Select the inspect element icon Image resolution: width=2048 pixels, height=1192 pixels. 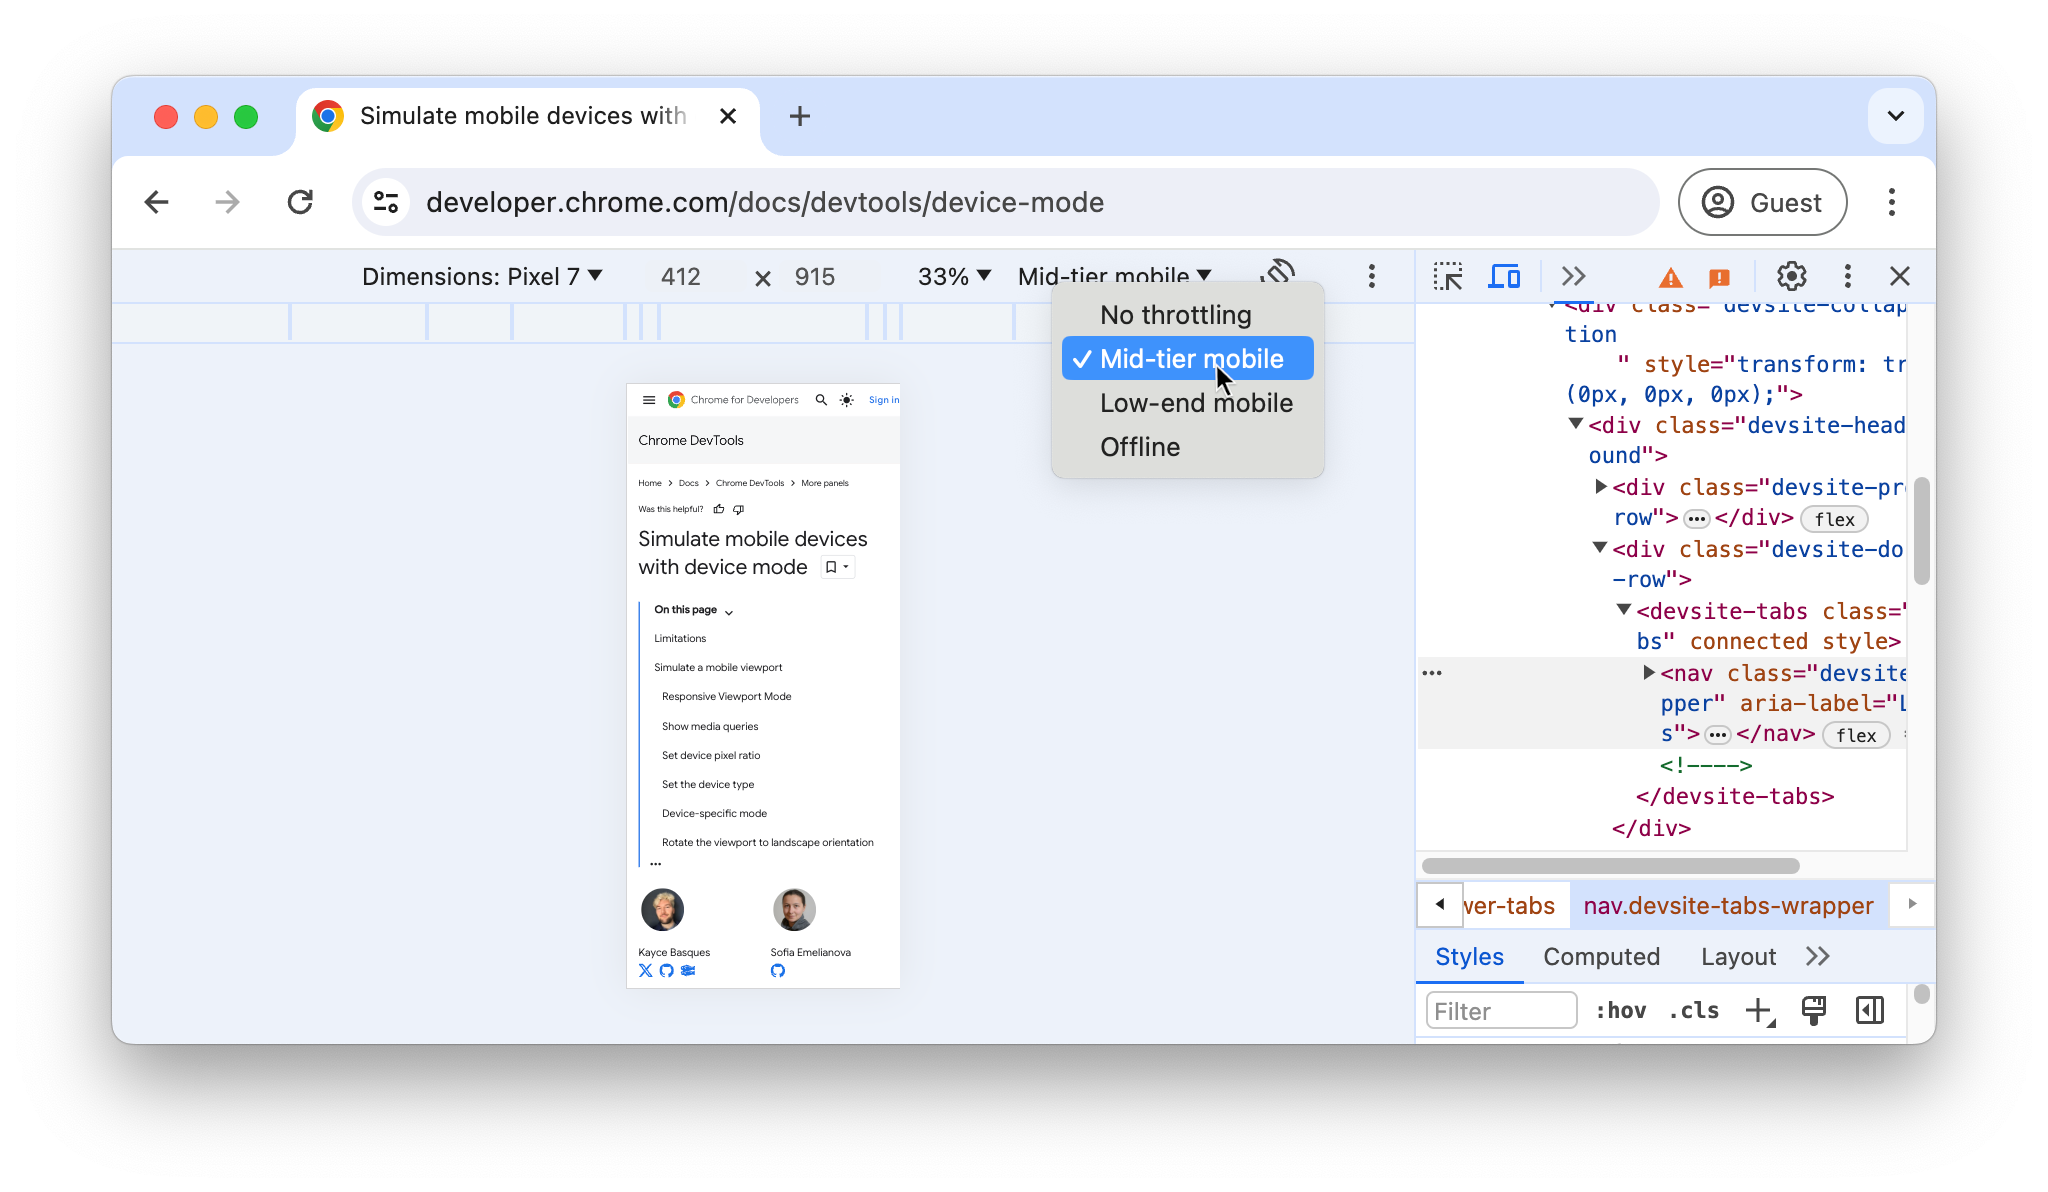1448,277
